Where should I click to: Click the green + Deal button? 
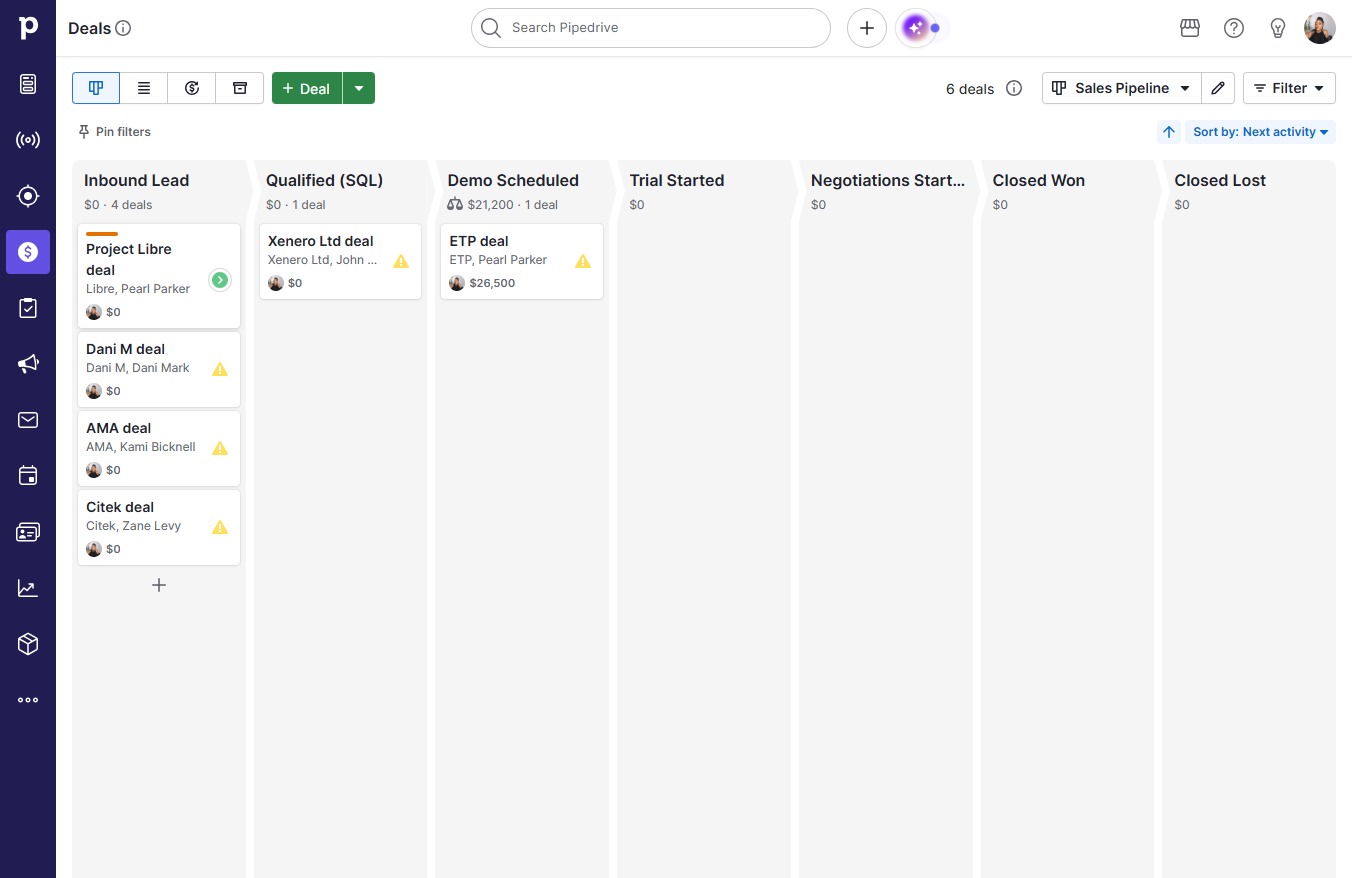307,88
